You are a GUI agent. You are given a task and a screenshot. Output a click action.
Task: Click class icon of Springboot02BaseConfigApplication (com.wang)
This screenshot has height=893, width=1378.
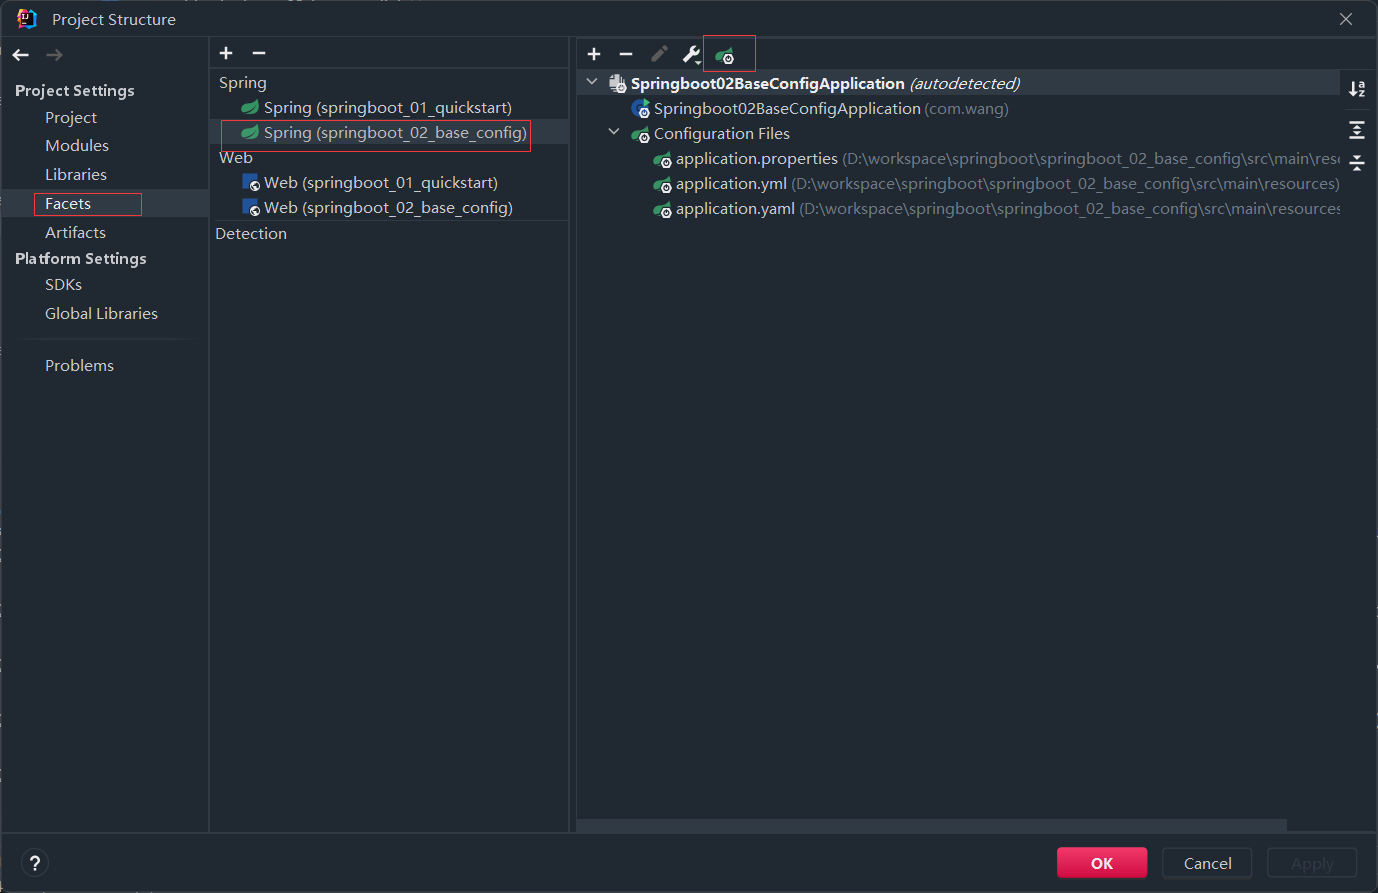click(641, 109)
